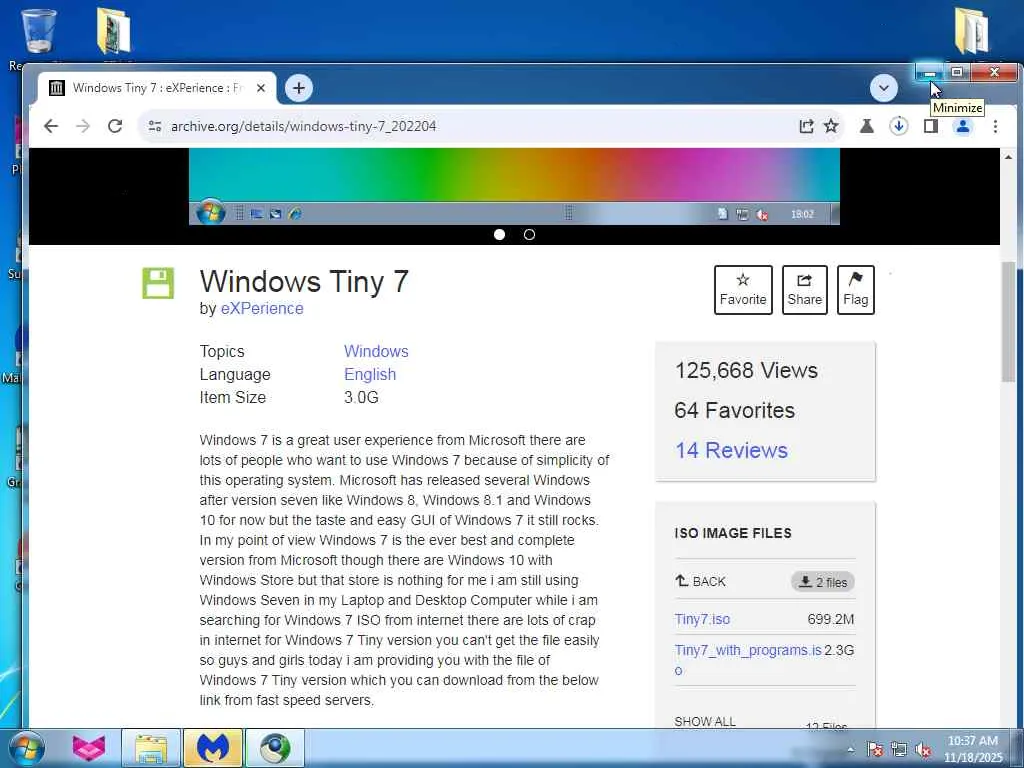
Task: Select the first carousel dot
Action: point(500,234)
